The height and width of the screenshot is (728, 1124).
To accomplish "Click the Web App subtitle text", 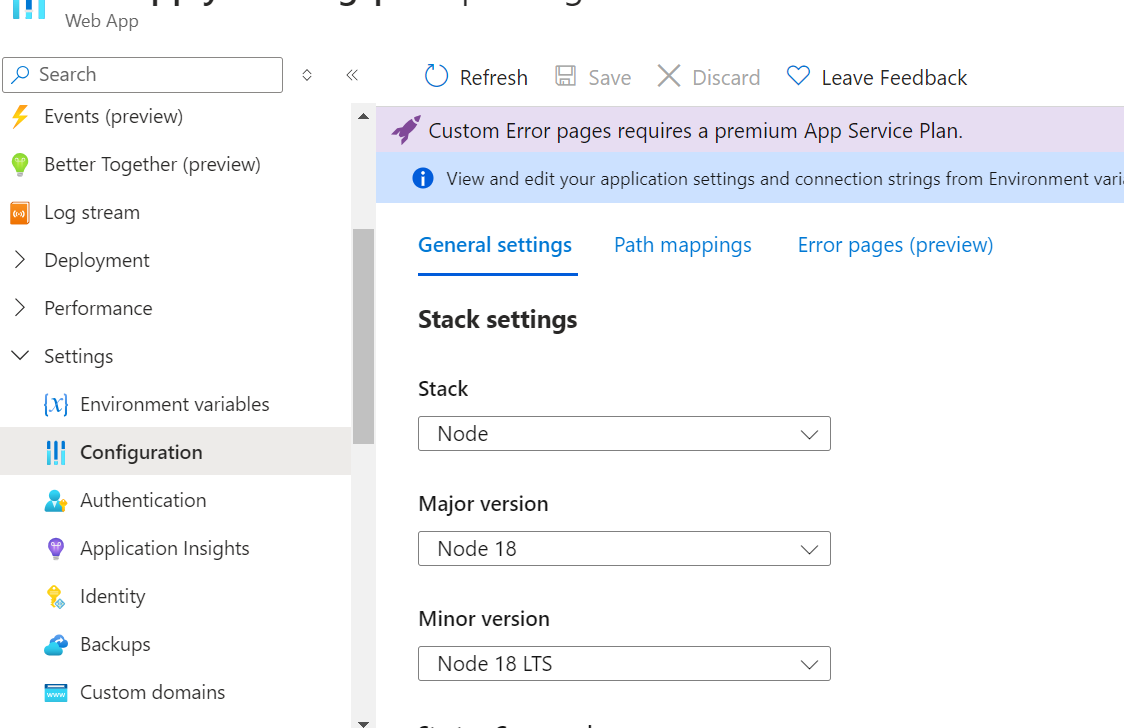I will coord(102,21).
